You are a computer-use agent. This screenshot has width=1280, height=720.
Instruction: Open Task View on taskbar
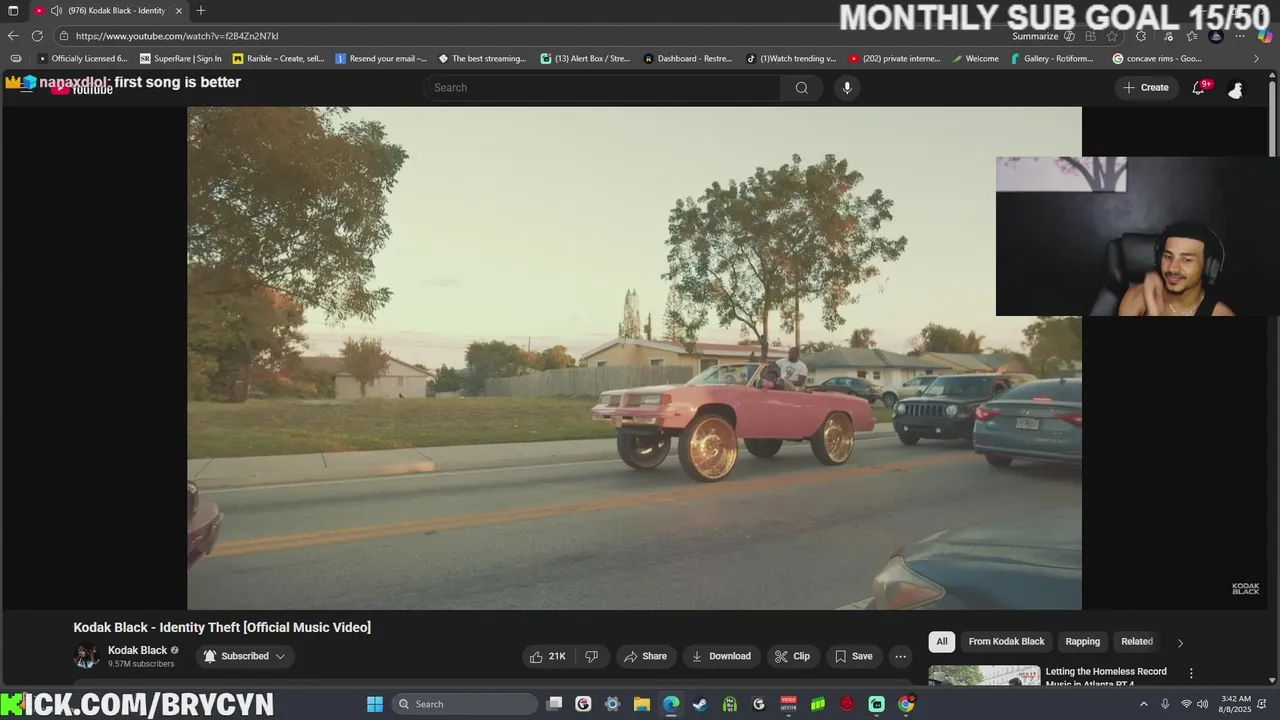coord(554,704)
